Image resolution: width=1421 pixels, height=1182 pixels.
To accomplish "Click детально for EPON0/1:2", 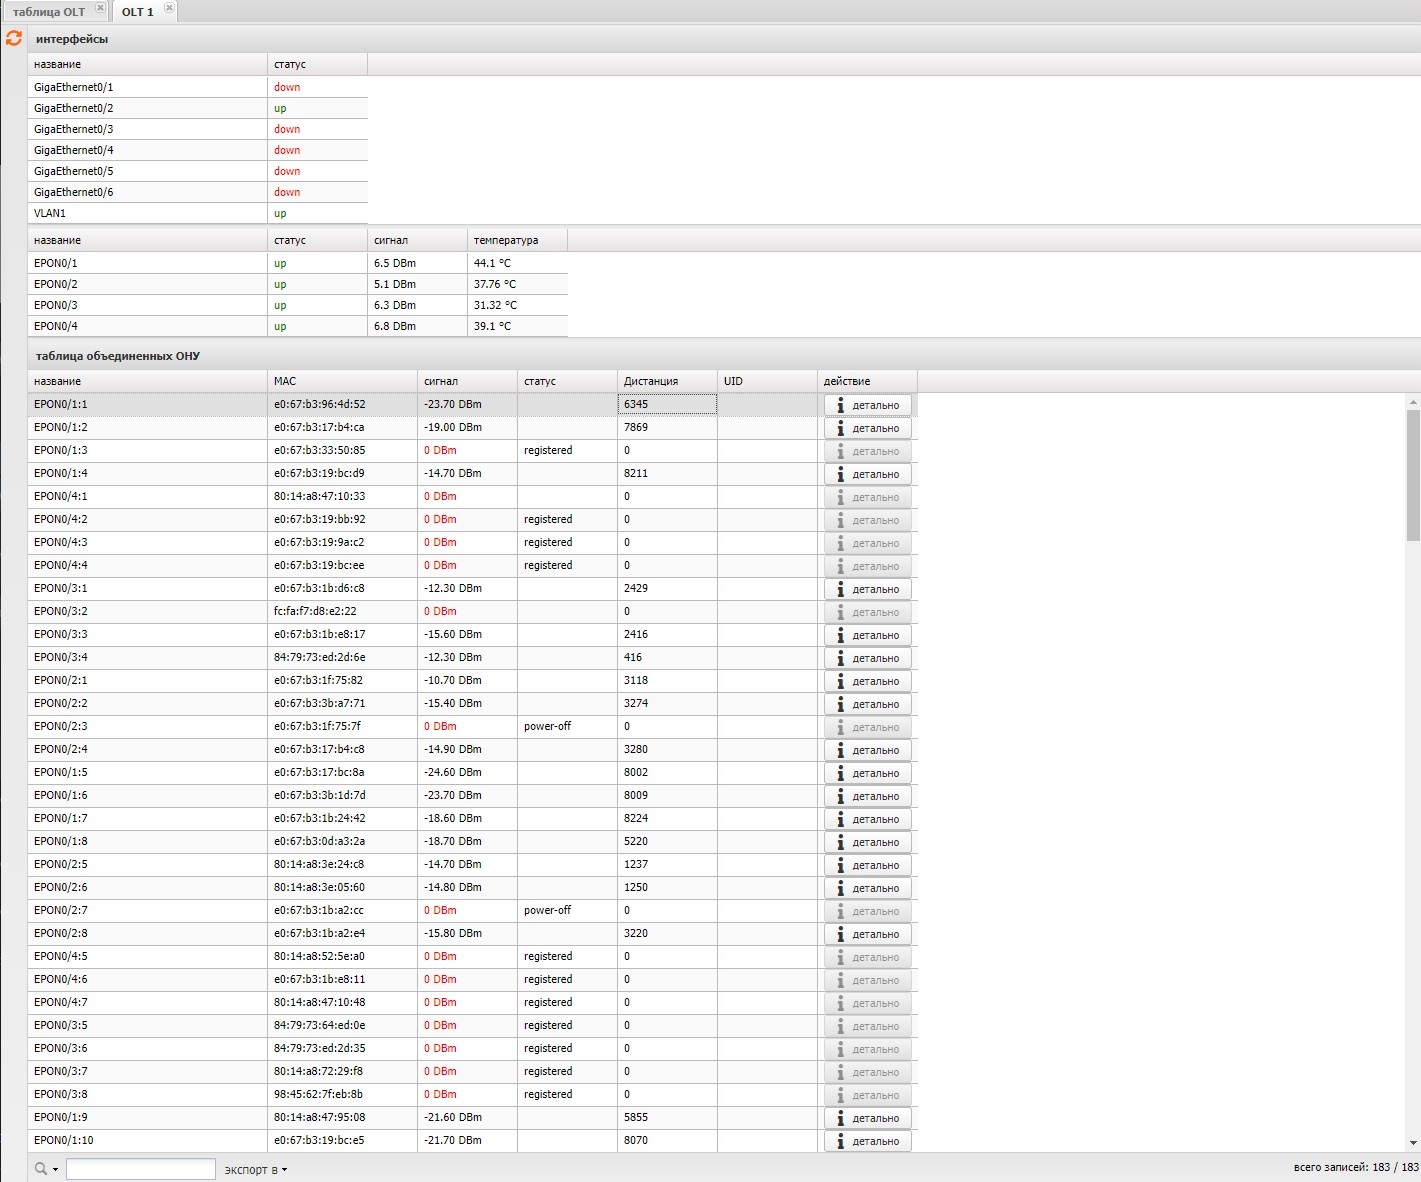I will coord(867,428).
